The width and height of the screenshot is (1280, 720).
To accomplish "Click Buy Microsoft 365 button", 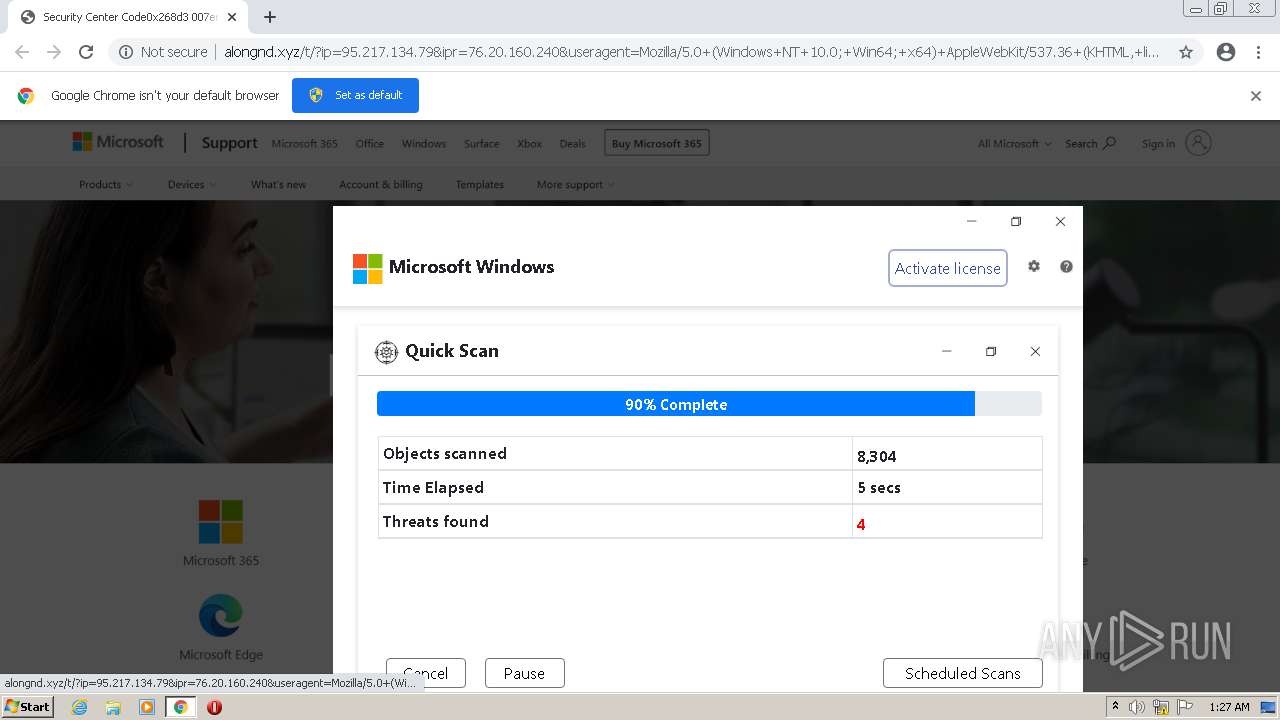I will tap(656, 143).
